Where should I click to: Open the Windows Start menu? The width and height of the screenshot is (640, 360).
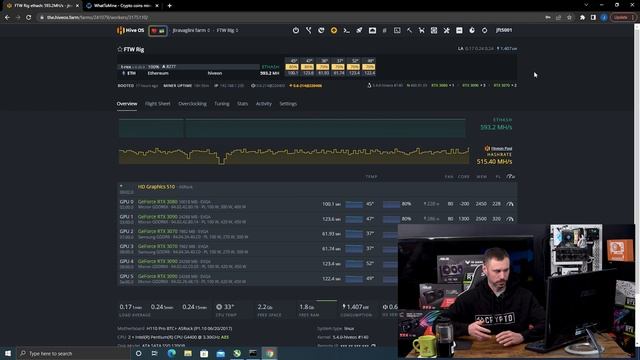[x=8, y=353]
